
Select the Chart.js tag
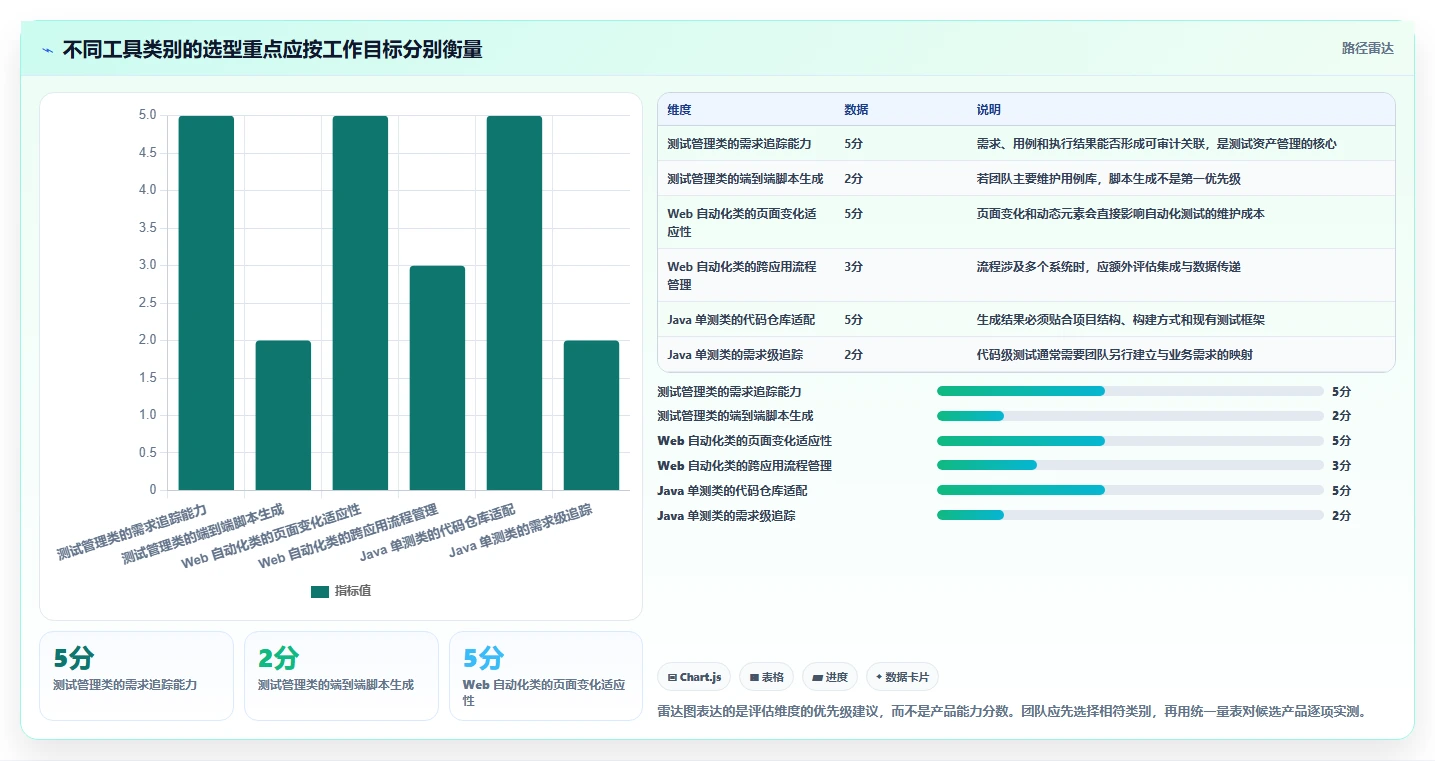pyautogui.click(x=694, y=677)
